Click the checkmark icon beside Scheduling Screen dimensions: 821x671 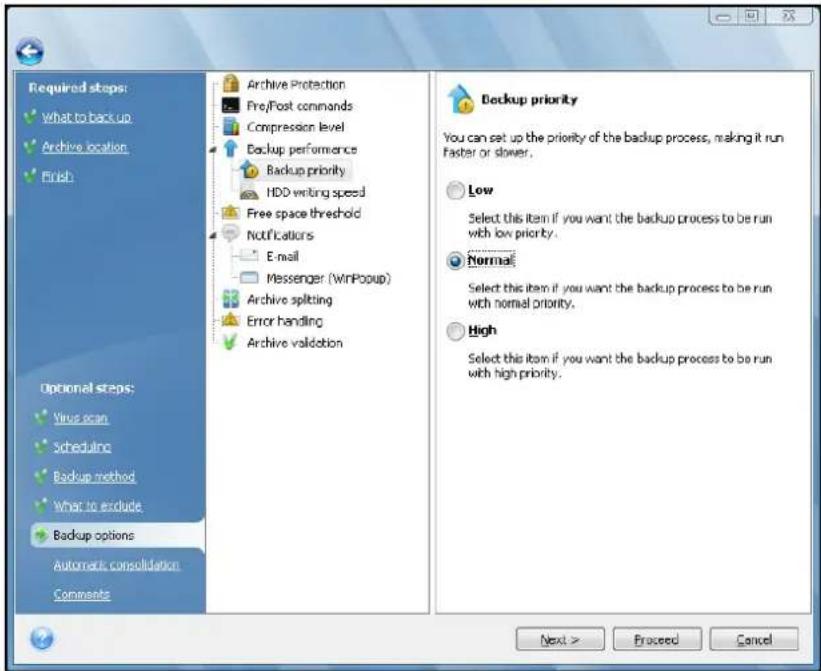(x=41, y=446)
